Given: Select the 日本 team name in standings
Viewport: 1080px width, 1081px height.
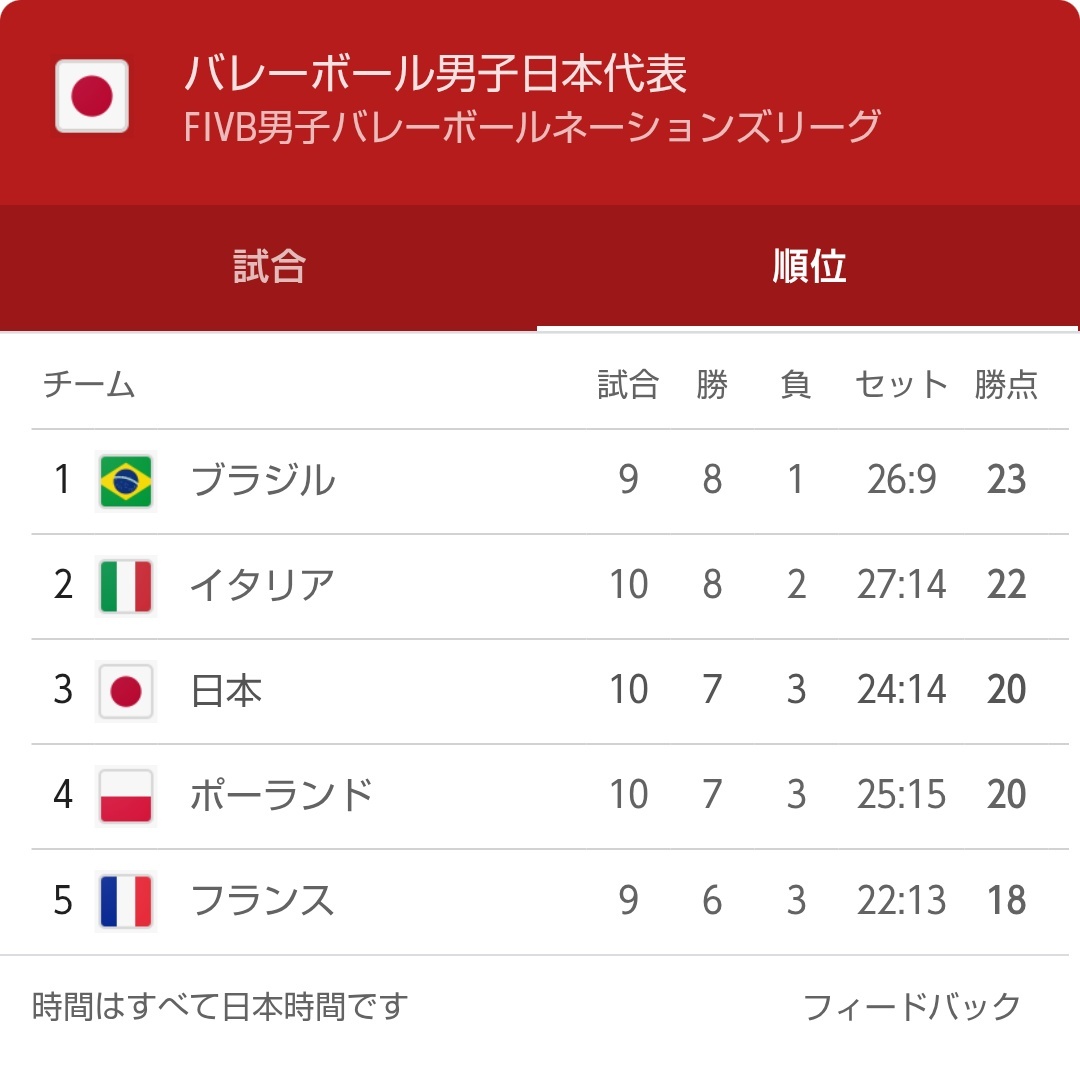Looking at the screenshot, I should (226, 691).
